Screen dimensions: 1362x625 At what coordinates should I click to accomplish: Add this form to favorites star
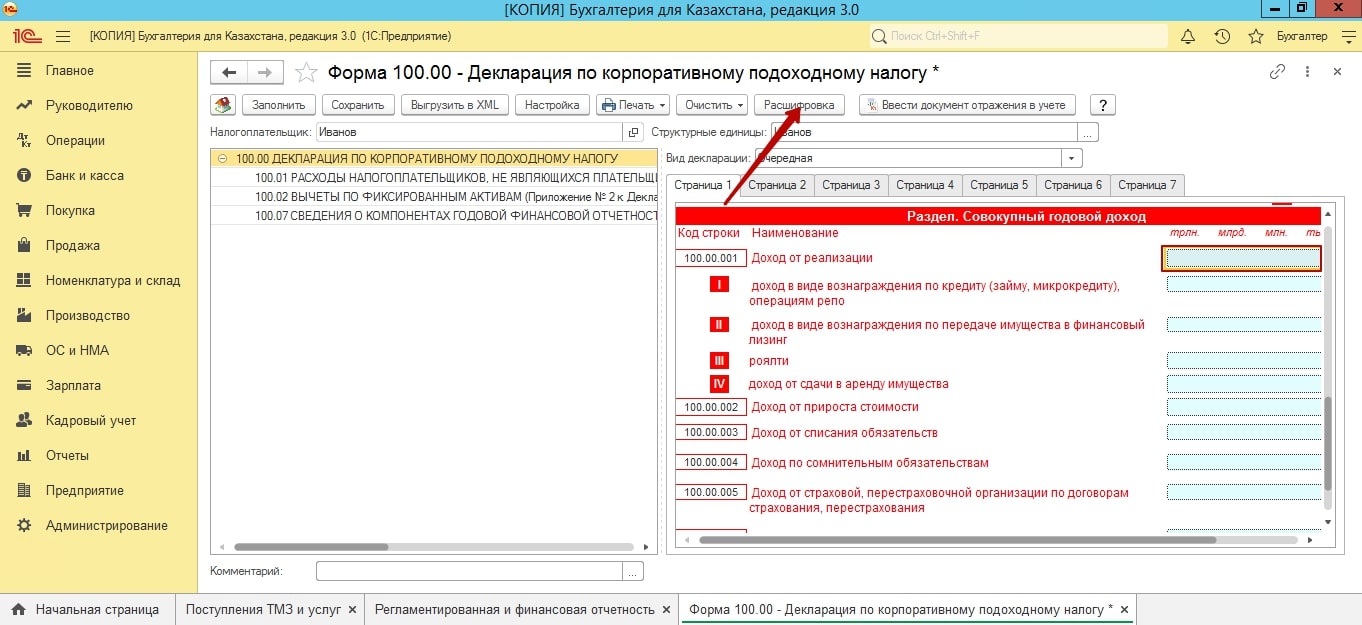tap(307, 72)
